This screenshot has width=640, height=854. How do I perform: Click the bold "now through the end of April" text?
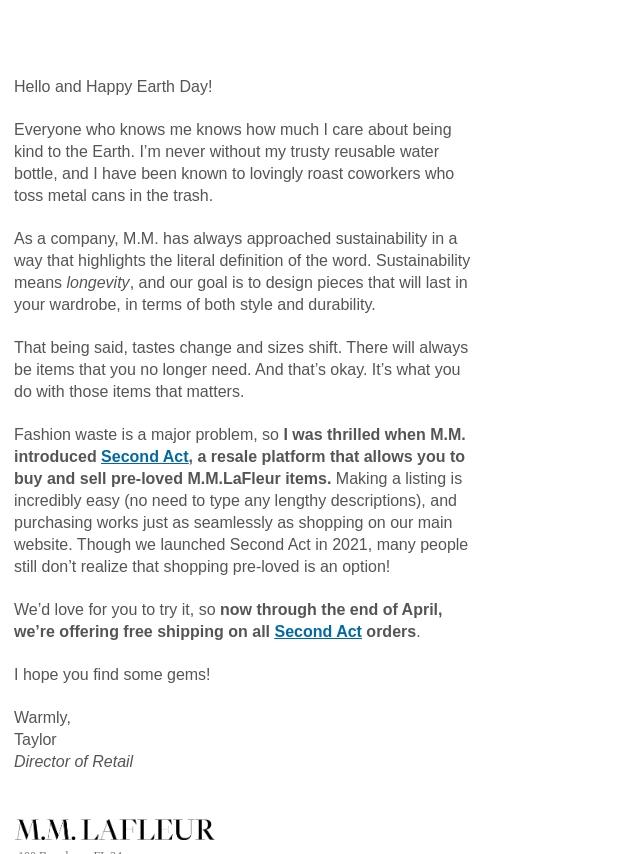tap(330, 610)
